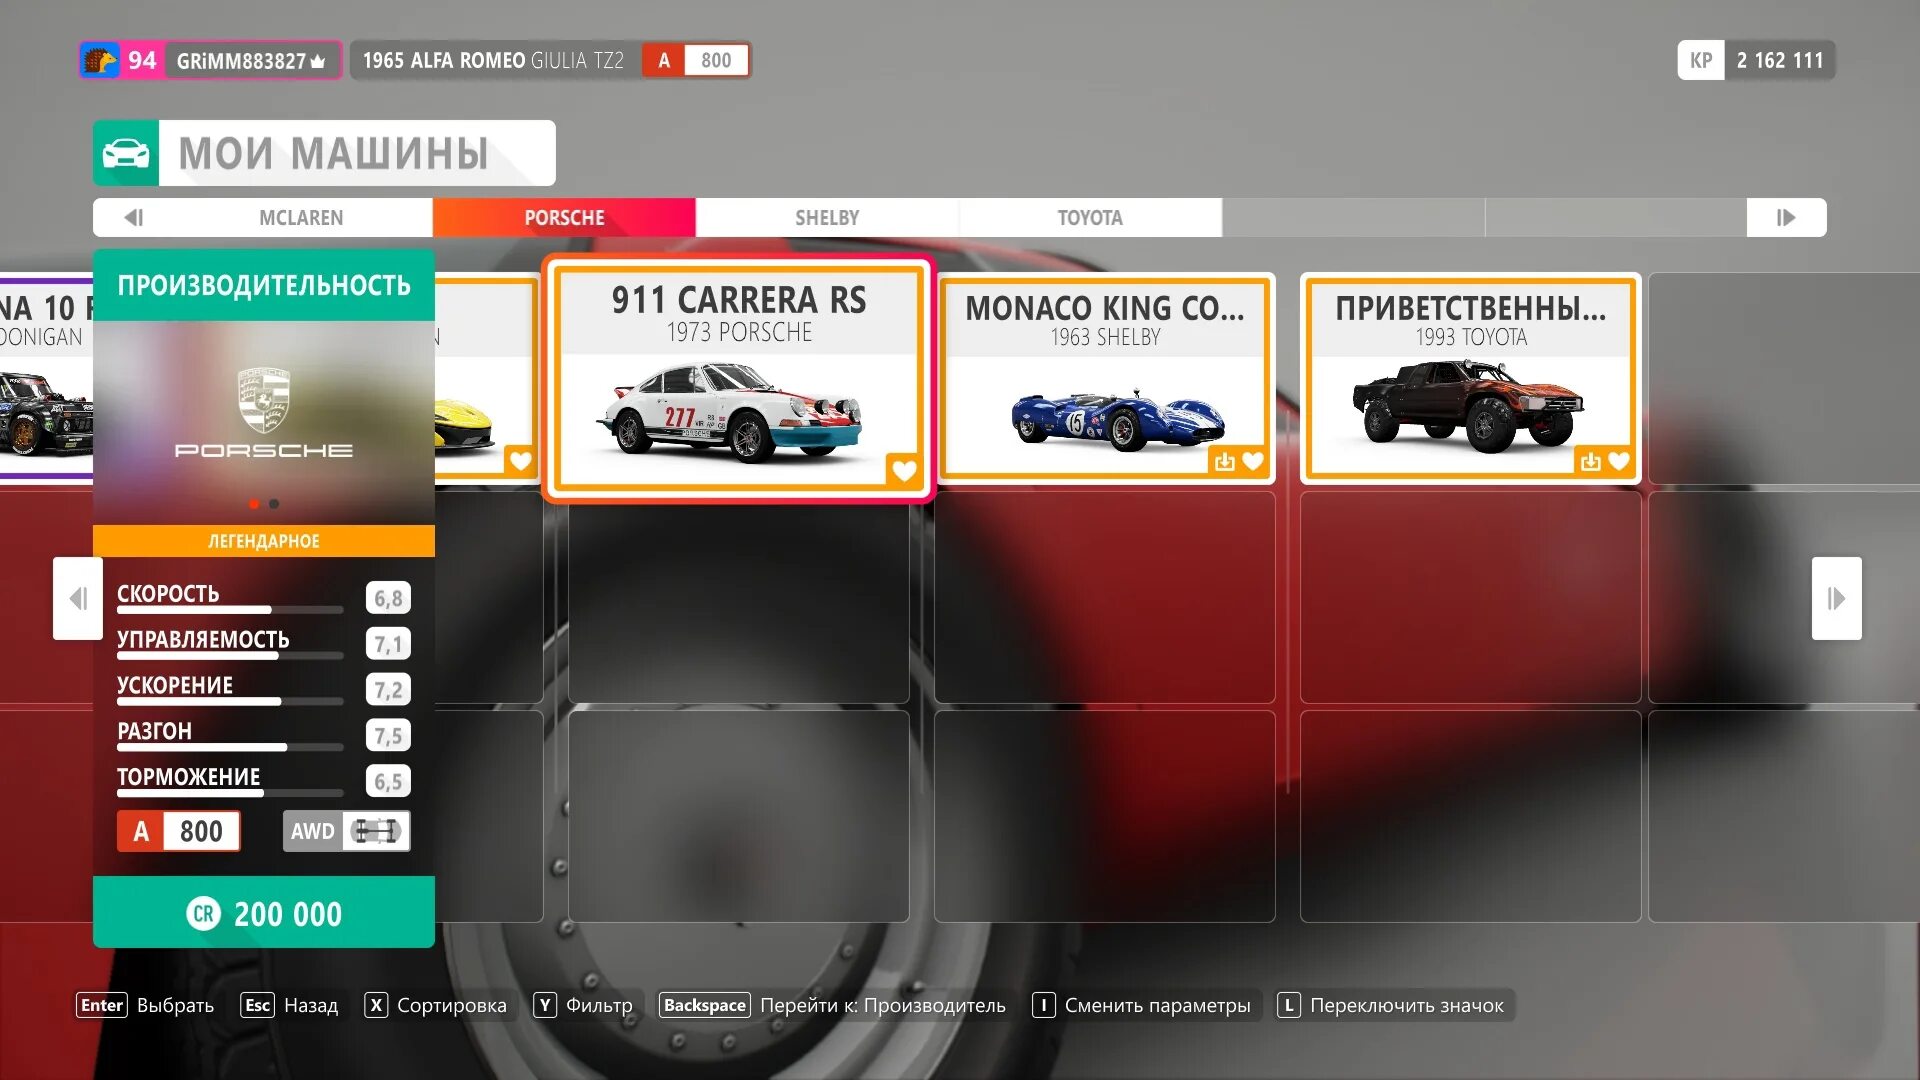The width and height of the screenshot is (1920, 1080).
Task: Click the player avatar icon with level 94
Action: (100, 60)
